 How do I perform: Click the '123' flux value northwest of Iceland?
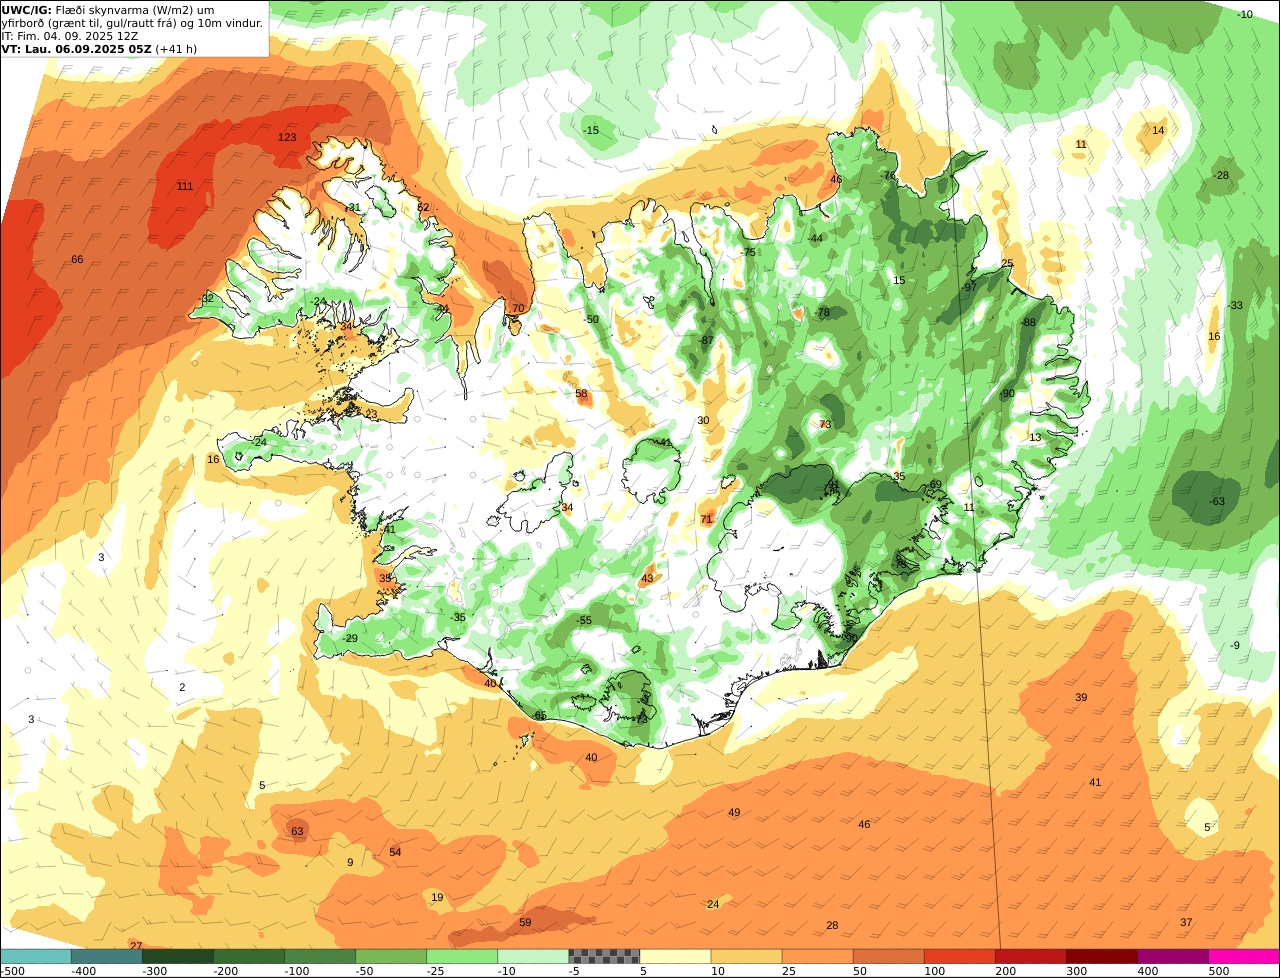287,137
